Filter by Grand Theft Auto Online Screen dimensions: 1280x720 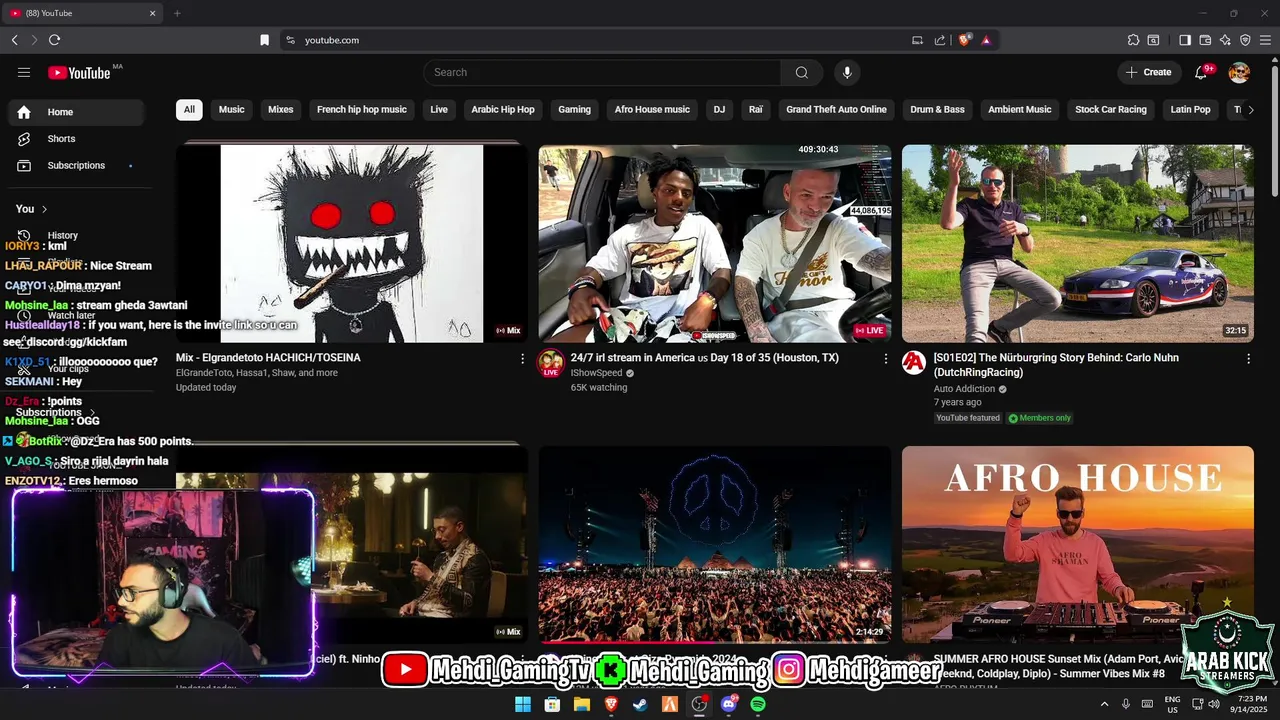(x=836, y=109)
